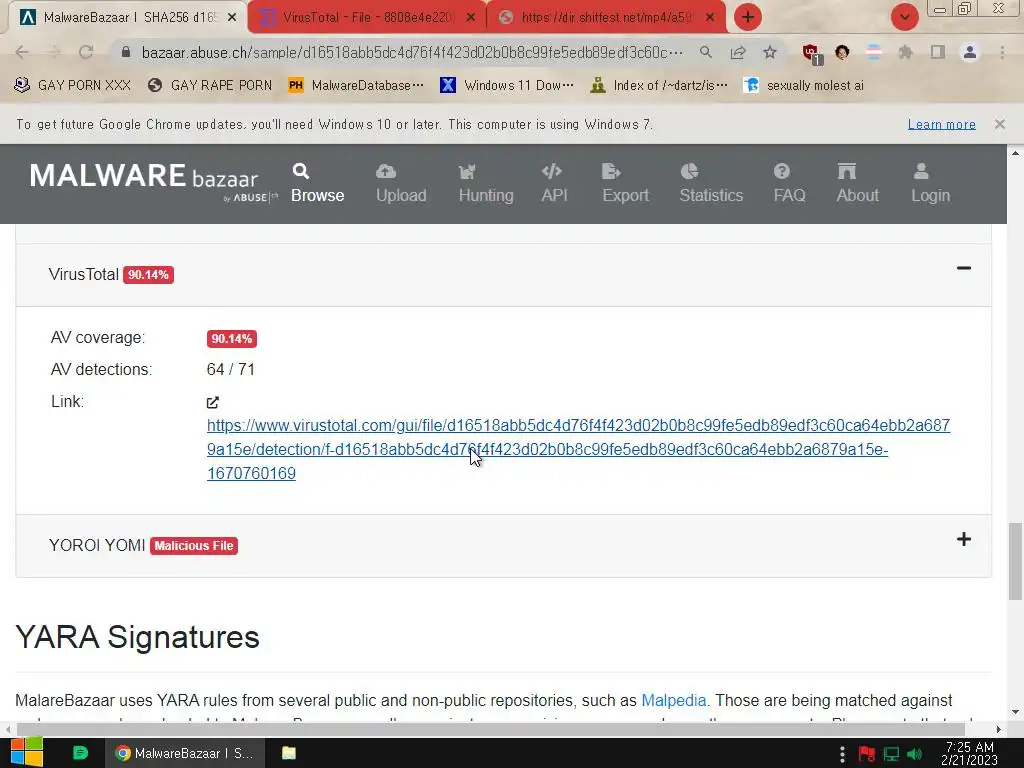Show hidden tray icons via dots
This screenshot has height=768, width=1024.
842,754
